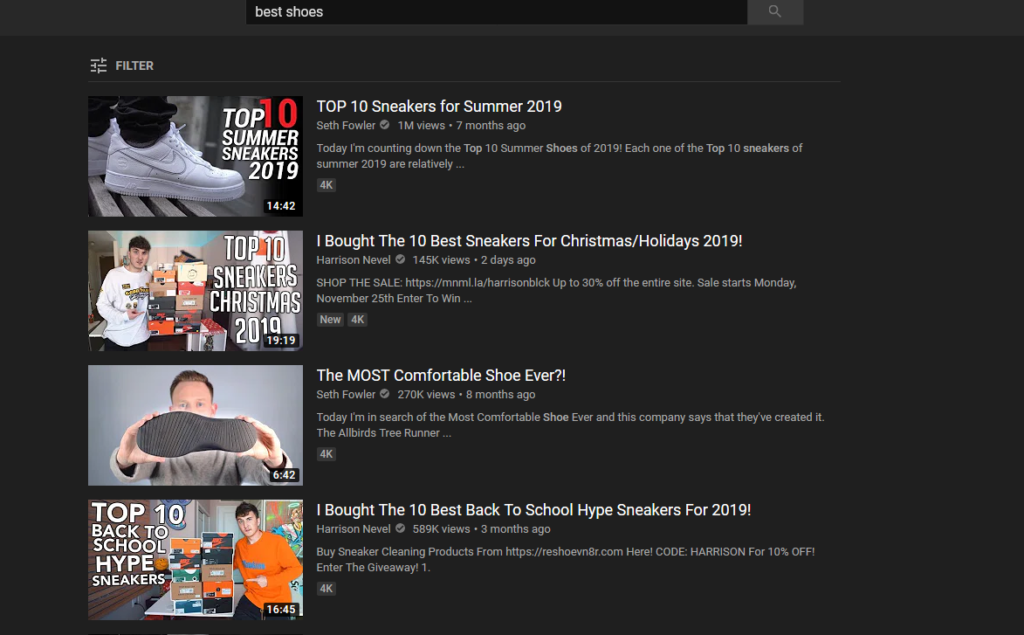Click the New badge on the Christmas sneakers video
This screenshot has width=1024, height=635.
pos(330,319)
